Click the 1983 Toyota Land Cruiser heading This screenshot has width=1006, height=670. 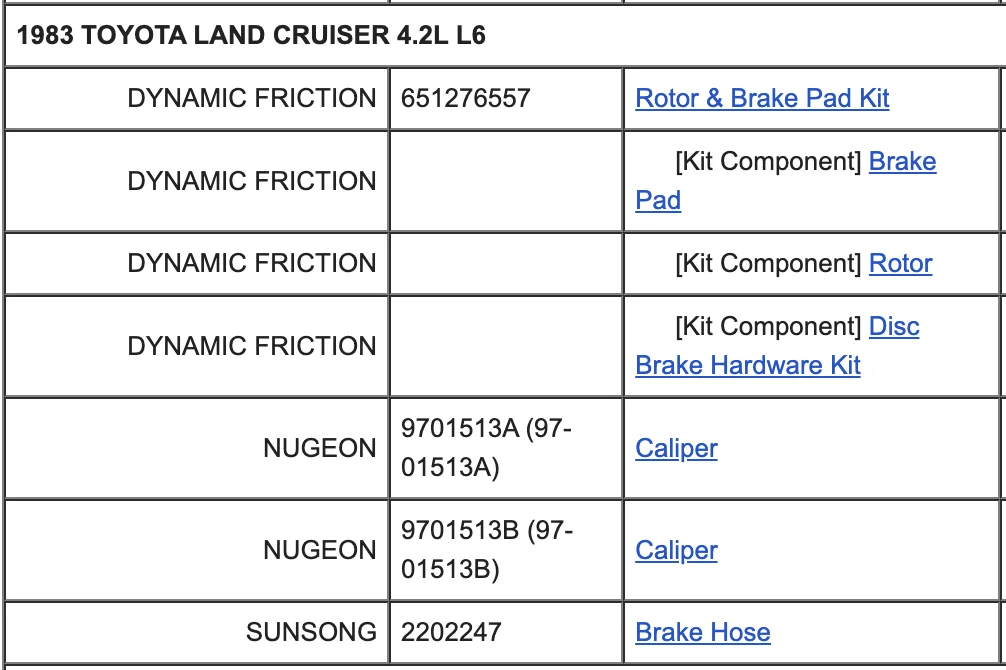(x=251, y=35)
